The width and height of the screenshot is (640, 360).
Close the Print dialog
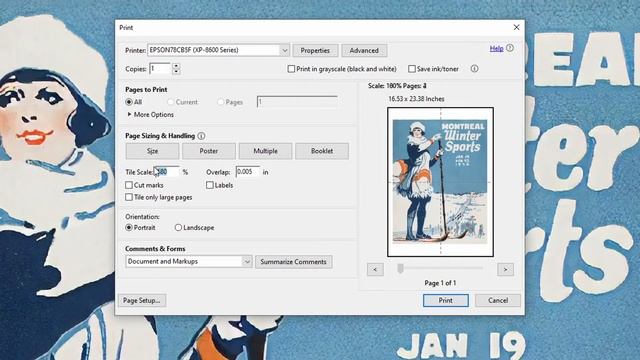516,27
